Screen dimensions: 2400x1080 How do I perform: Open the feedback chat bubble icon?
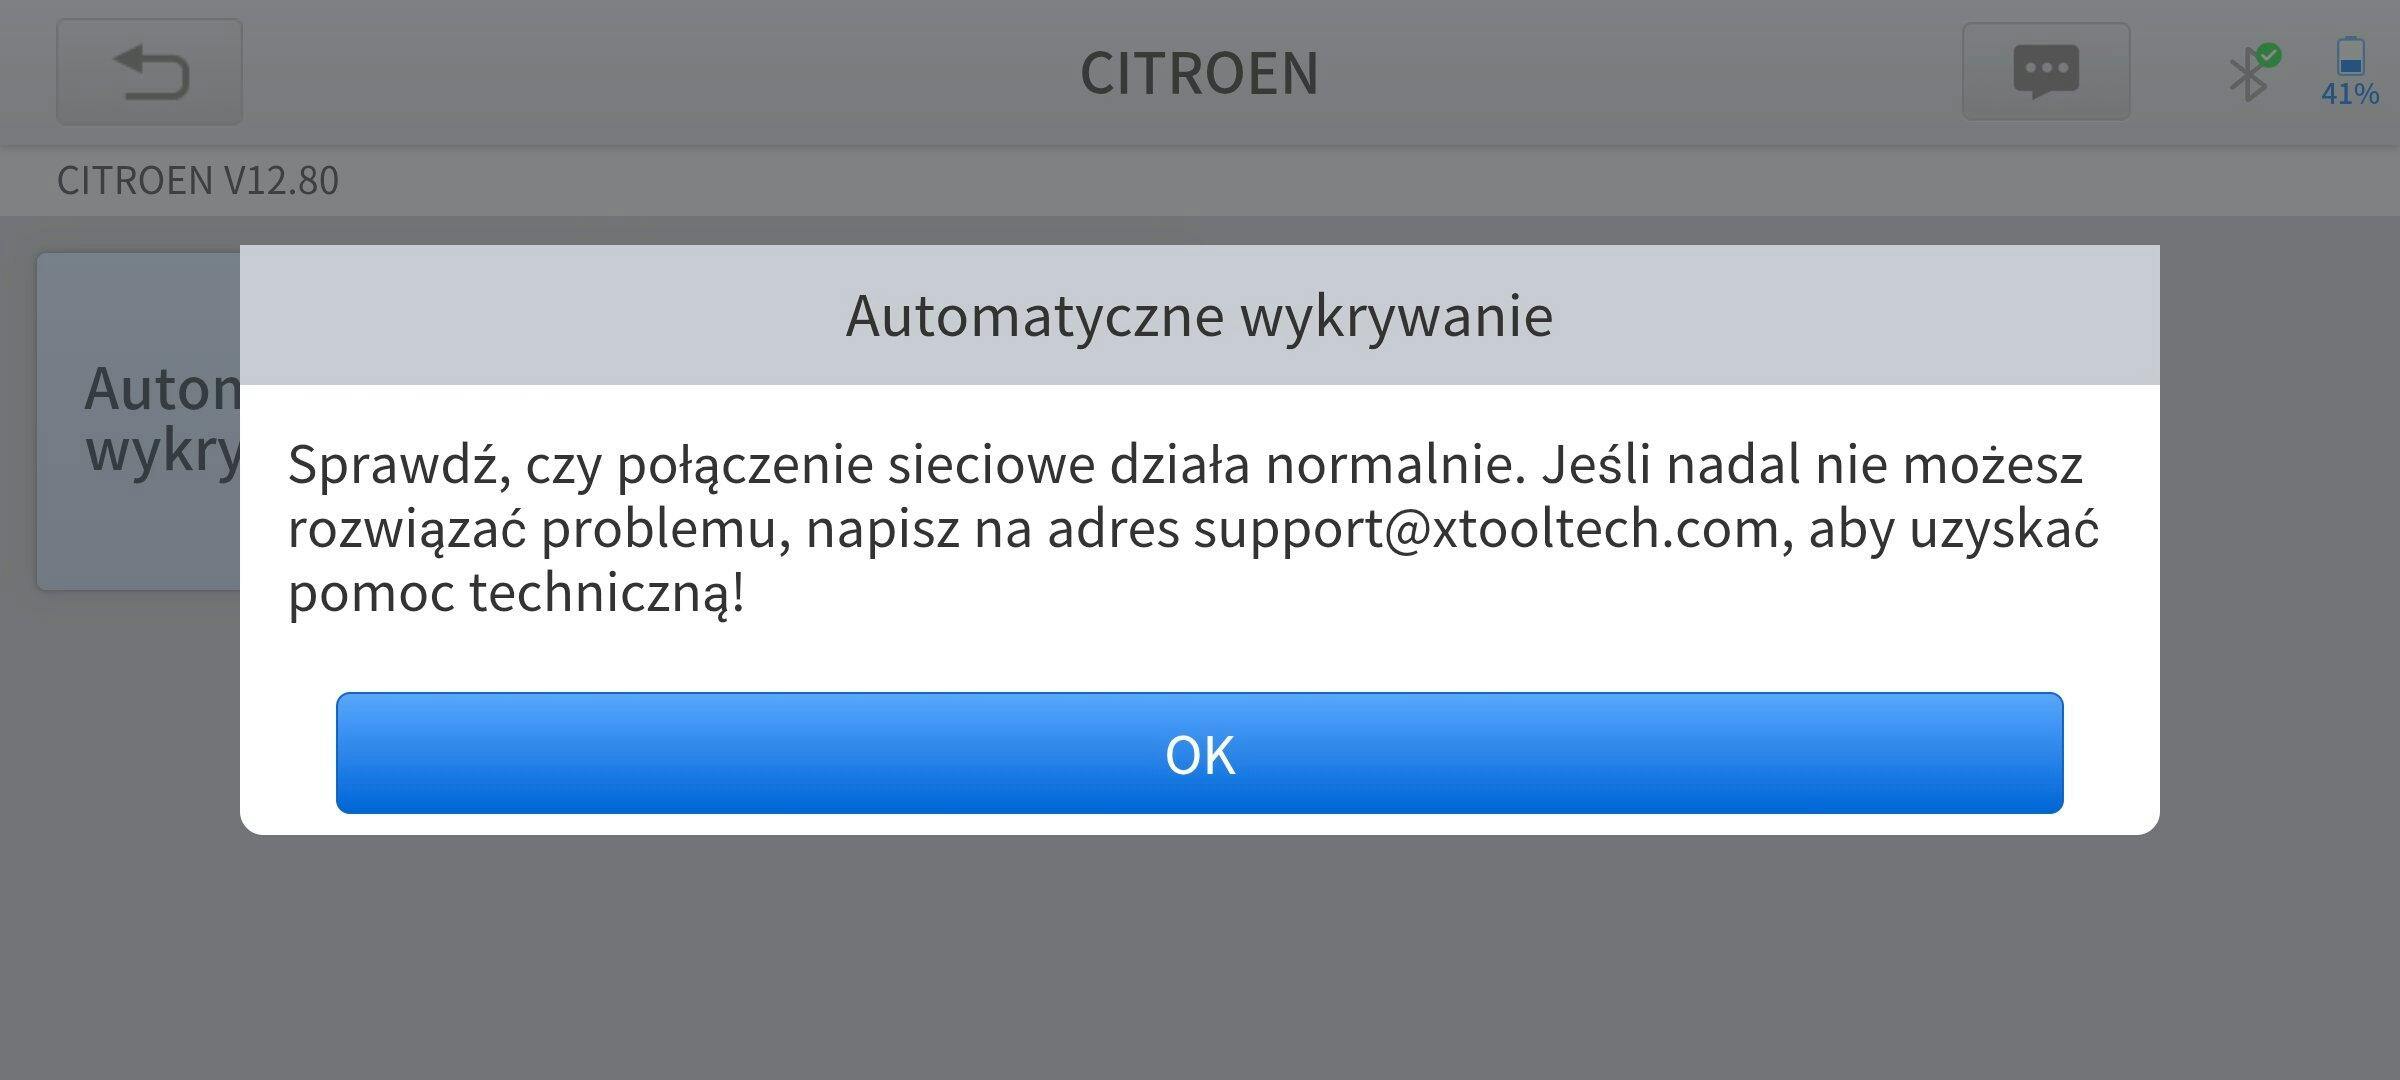pos(2046,72)
